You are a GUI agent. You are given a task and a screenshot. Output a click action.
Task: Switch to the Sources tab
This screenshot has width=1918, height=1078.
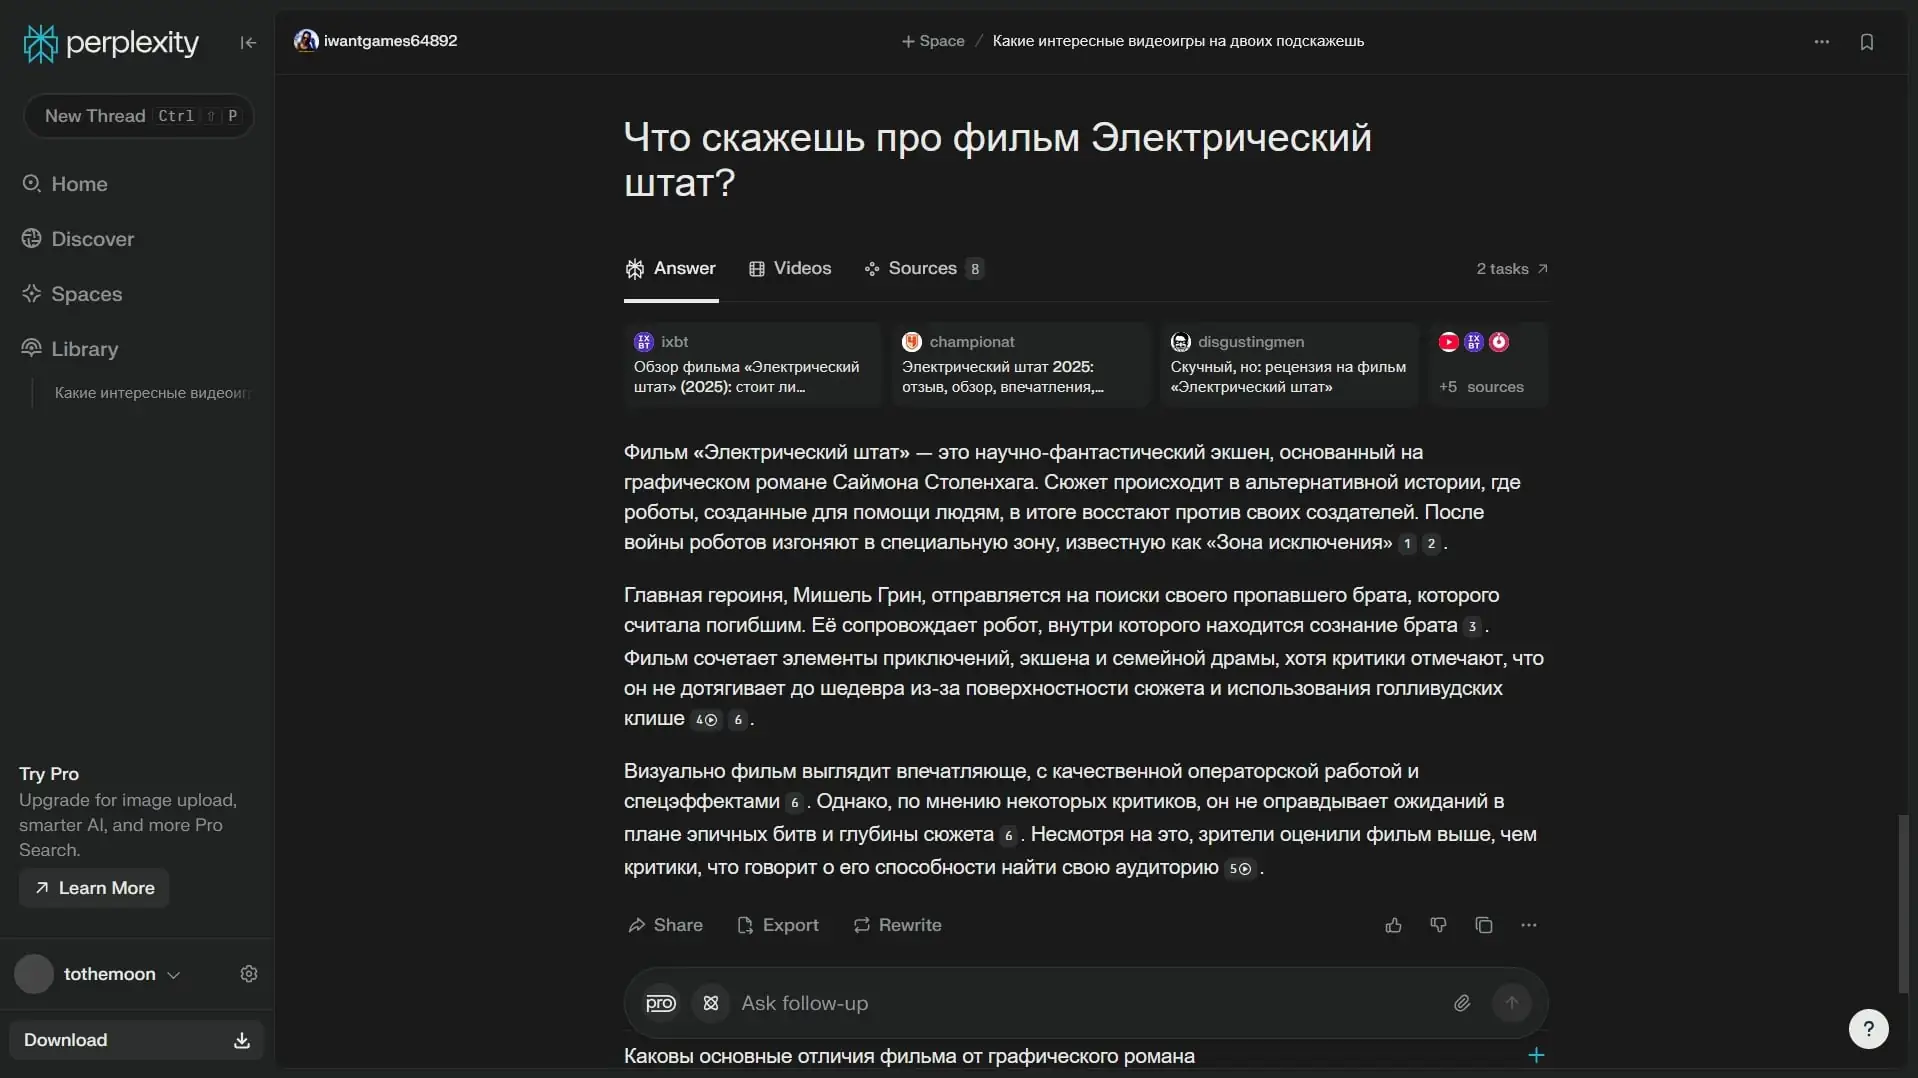(x=922, y=268)
